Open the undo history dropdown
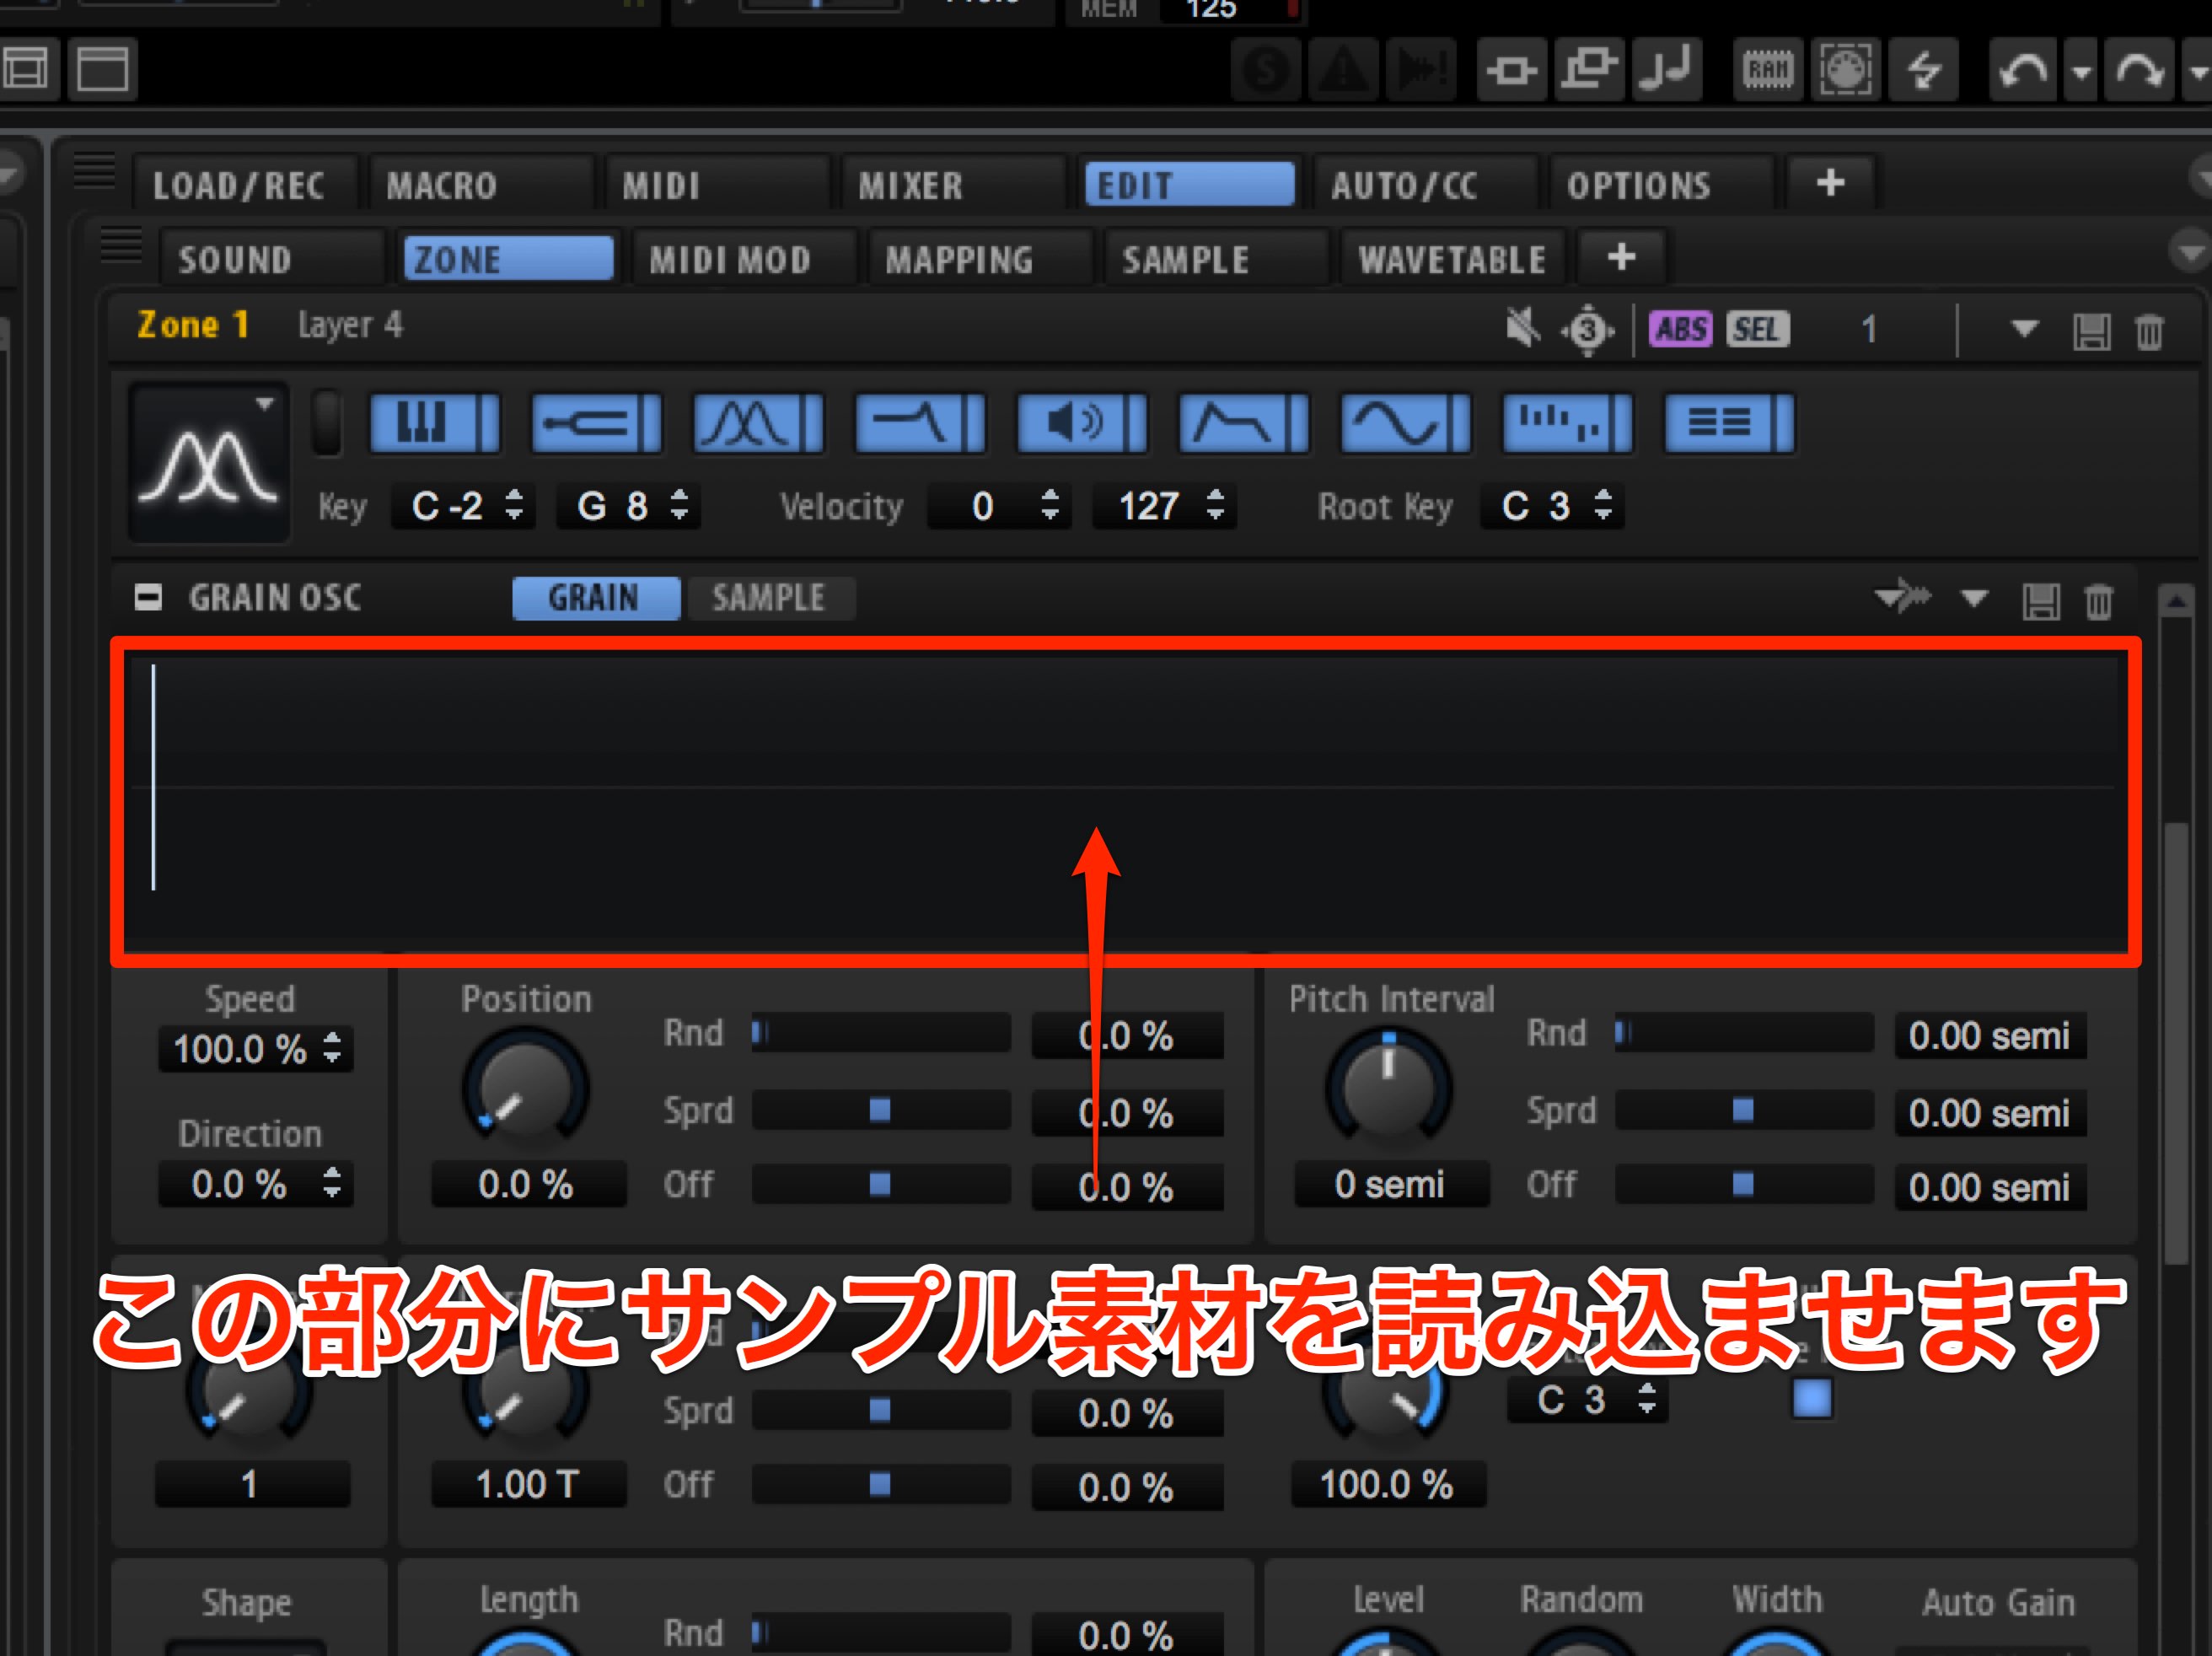This screenshot has width=2212, height=1656. click(2081, 71)
